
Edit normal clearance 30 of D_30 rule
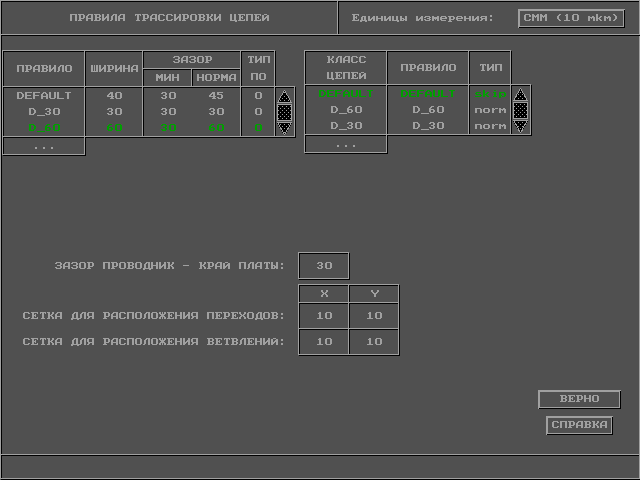[216, 111]
